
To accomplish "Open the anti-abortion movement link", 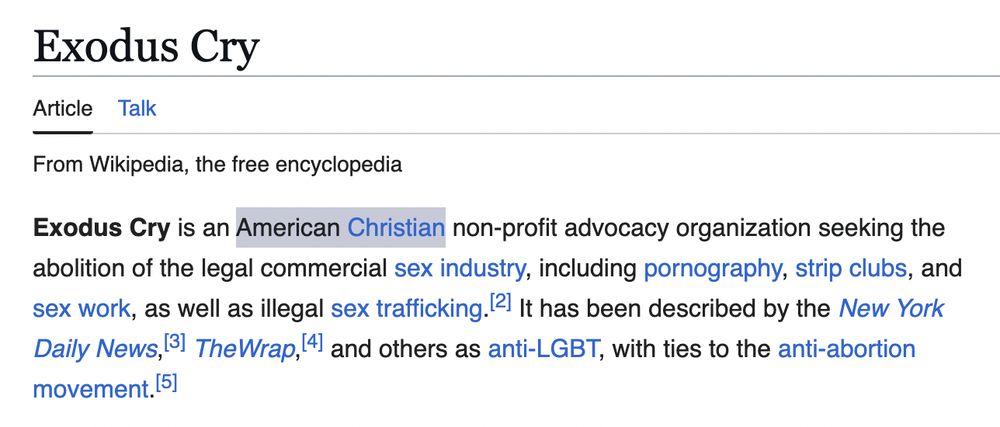I will pyautogui.click(x=846, y=349).
